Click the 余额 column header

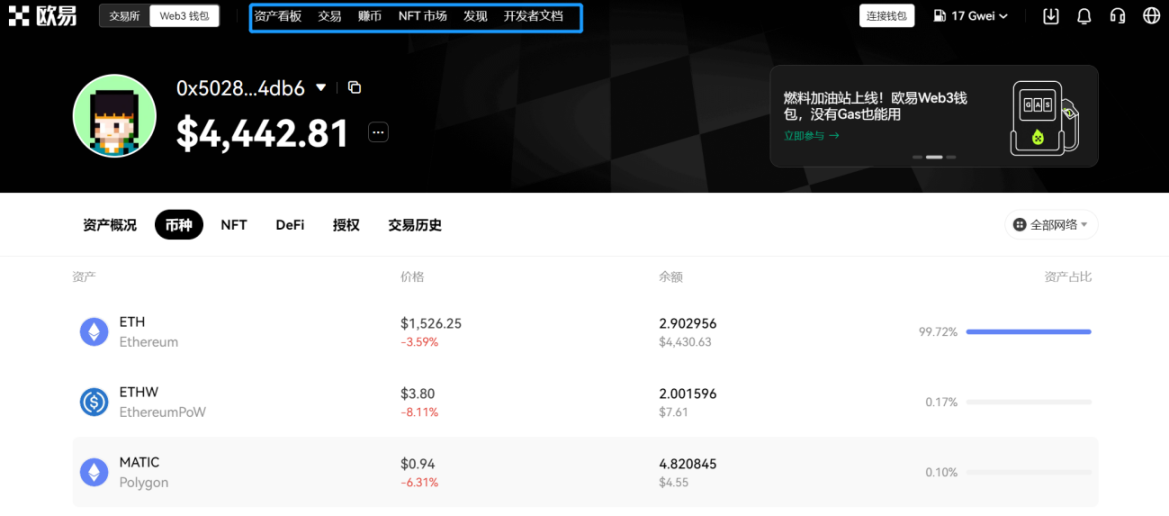(671, 277)
